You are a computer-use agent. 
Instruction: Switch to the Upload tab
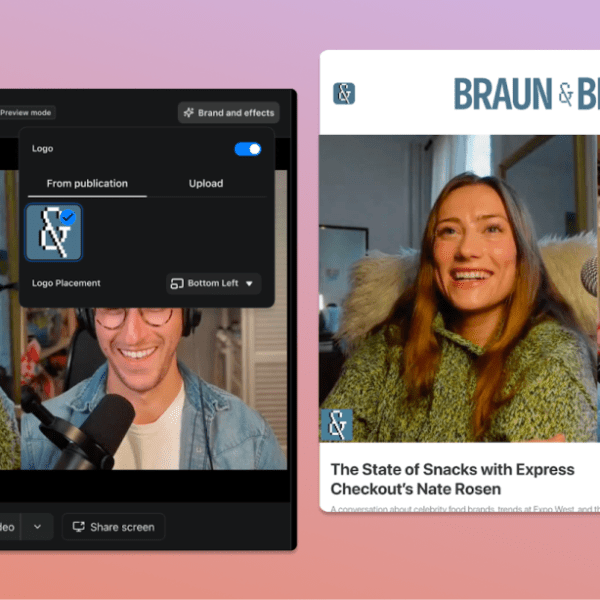(x=206, y=184)
